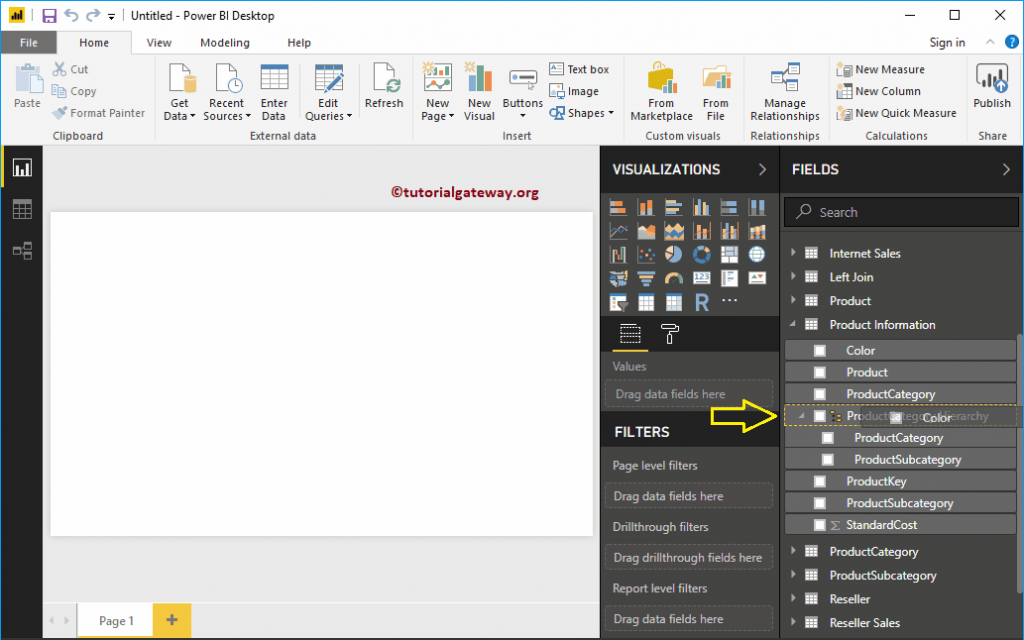The height and width of the screenshot is (640, 1024).
Task: Select the Treemap visualization
Action: click(x=729, y=254)
